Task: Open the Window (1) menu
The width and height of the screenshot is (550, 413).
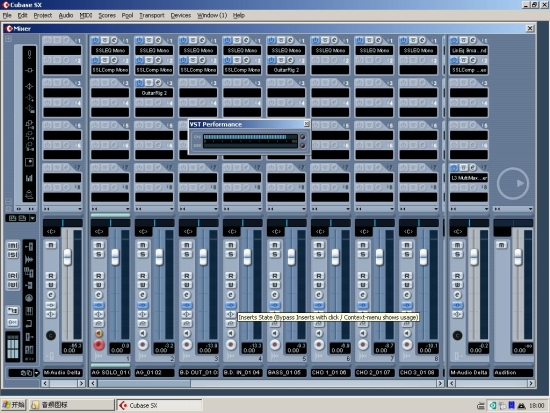Action: coord(212,15)
